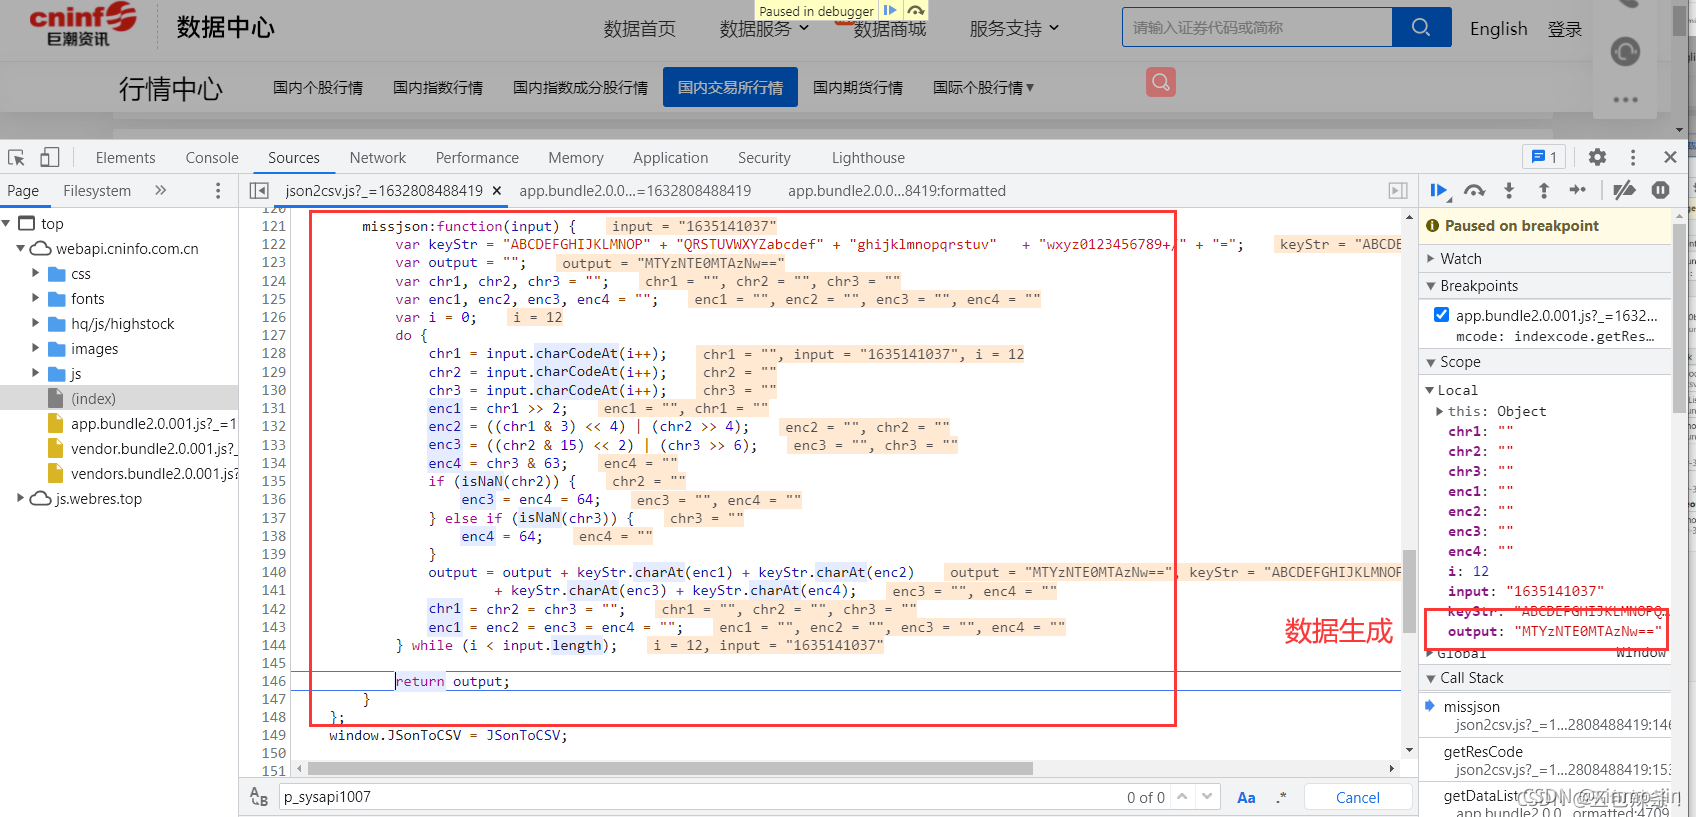Click the red search icon on page
The height and width of the screenshot is (817, 1696).
[1160, 82]
